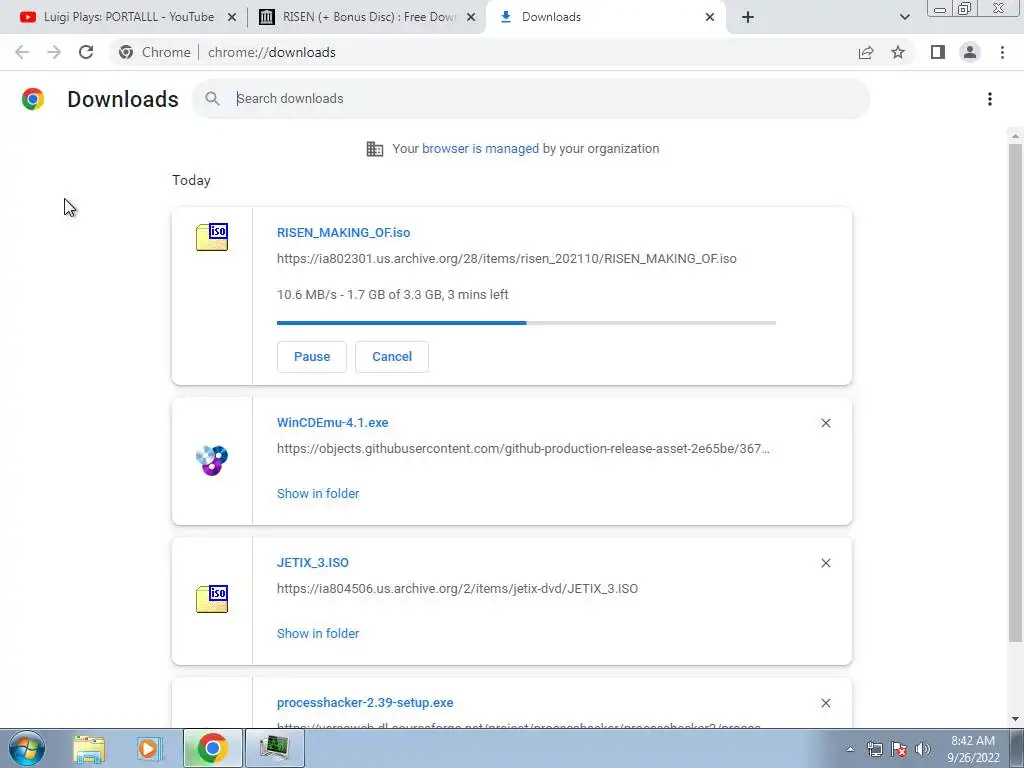Remove processhacker-2.39-setup.exe from the list
Screen dimensions: 1024x768
coord(825,703)
